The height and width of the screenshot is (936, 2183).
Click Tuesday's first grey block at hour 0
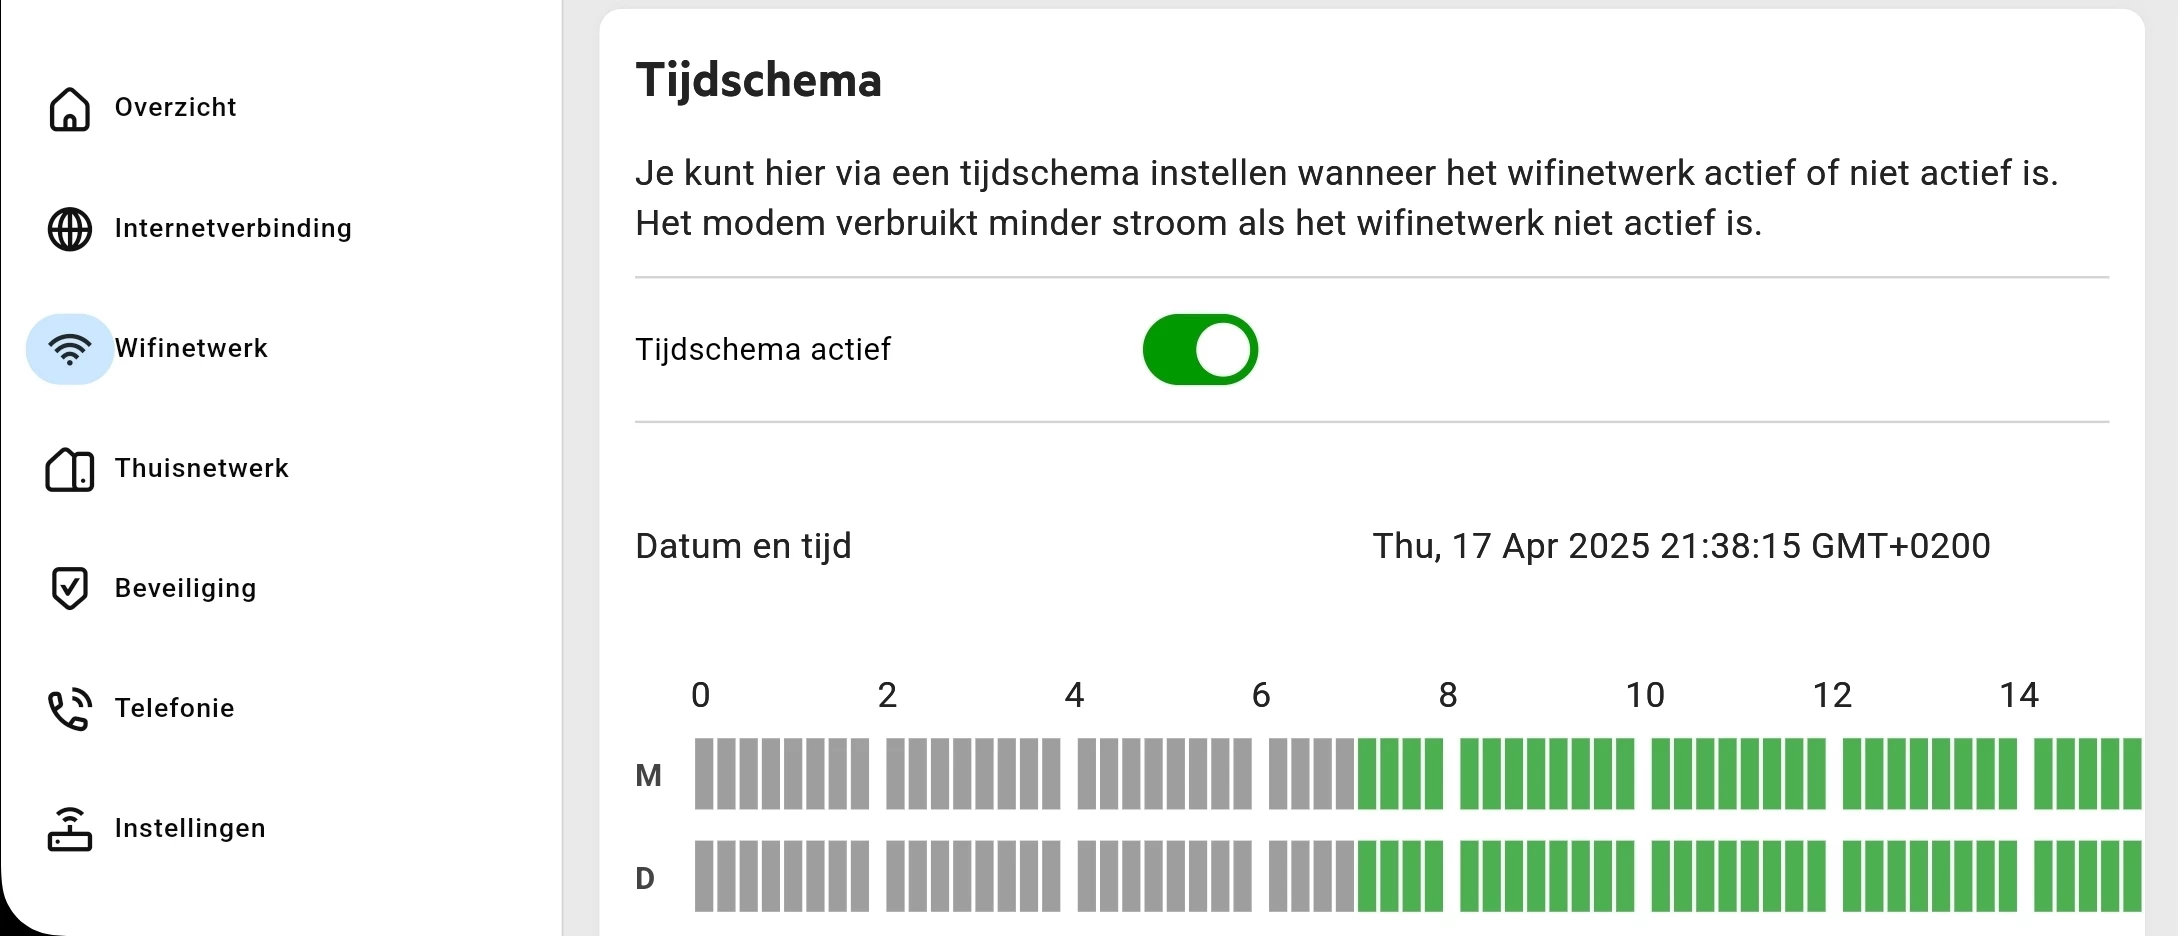tap(705, 876)
